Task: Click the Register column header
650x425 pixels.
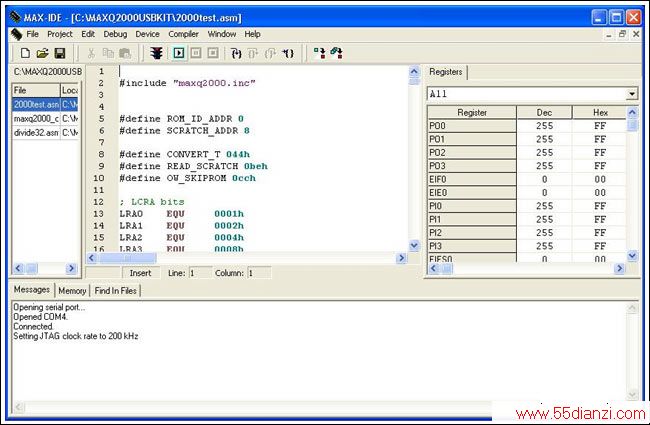Action: (472, 112)
